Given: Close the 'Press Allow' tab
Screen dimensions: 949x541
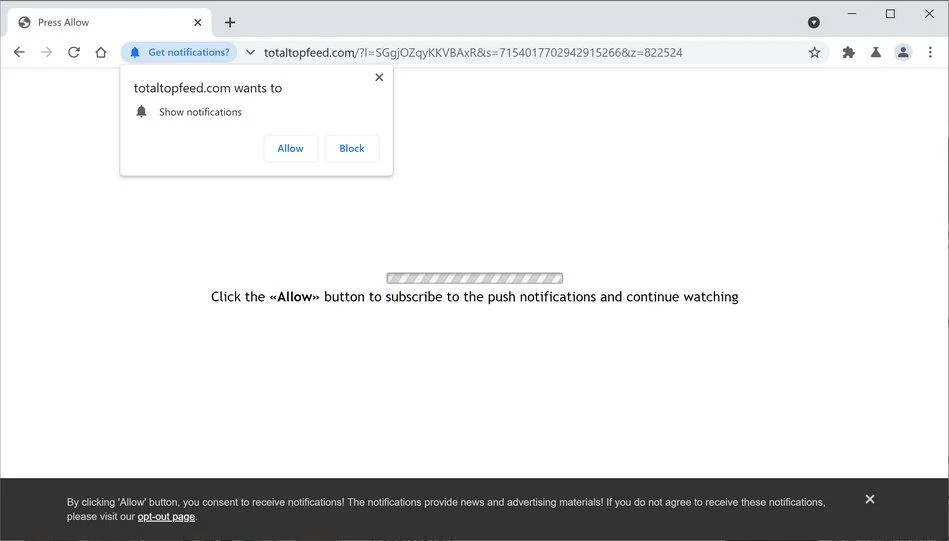Looking at the screenshot, I should coord(198,22).
